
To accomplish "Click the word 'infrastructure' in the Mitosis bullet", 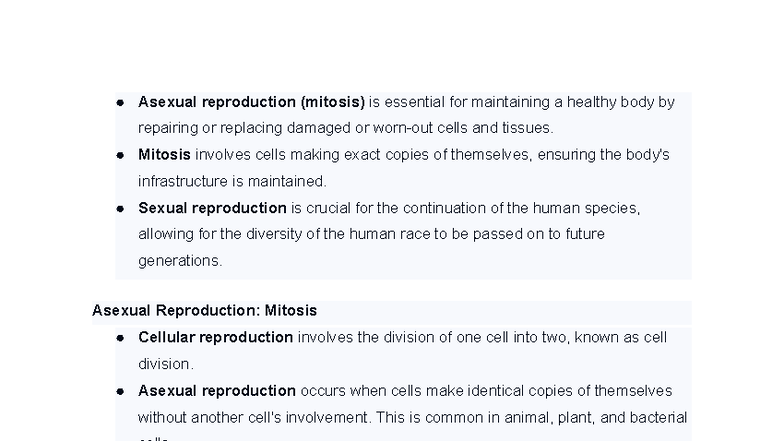I will 183,181.
